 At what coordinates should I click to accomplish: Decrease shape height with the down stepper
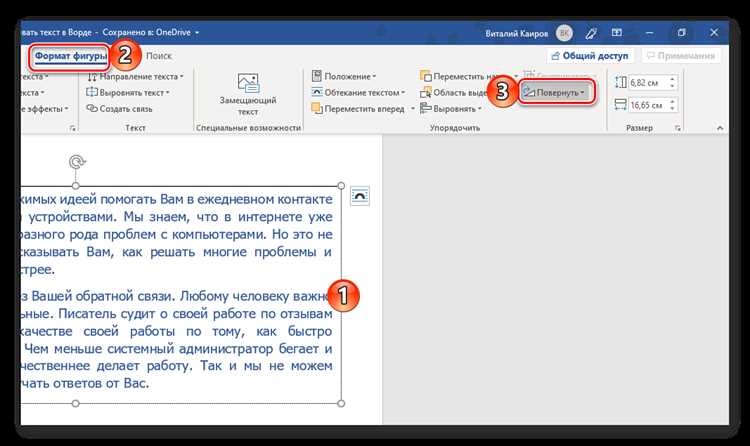coord(673,86)
